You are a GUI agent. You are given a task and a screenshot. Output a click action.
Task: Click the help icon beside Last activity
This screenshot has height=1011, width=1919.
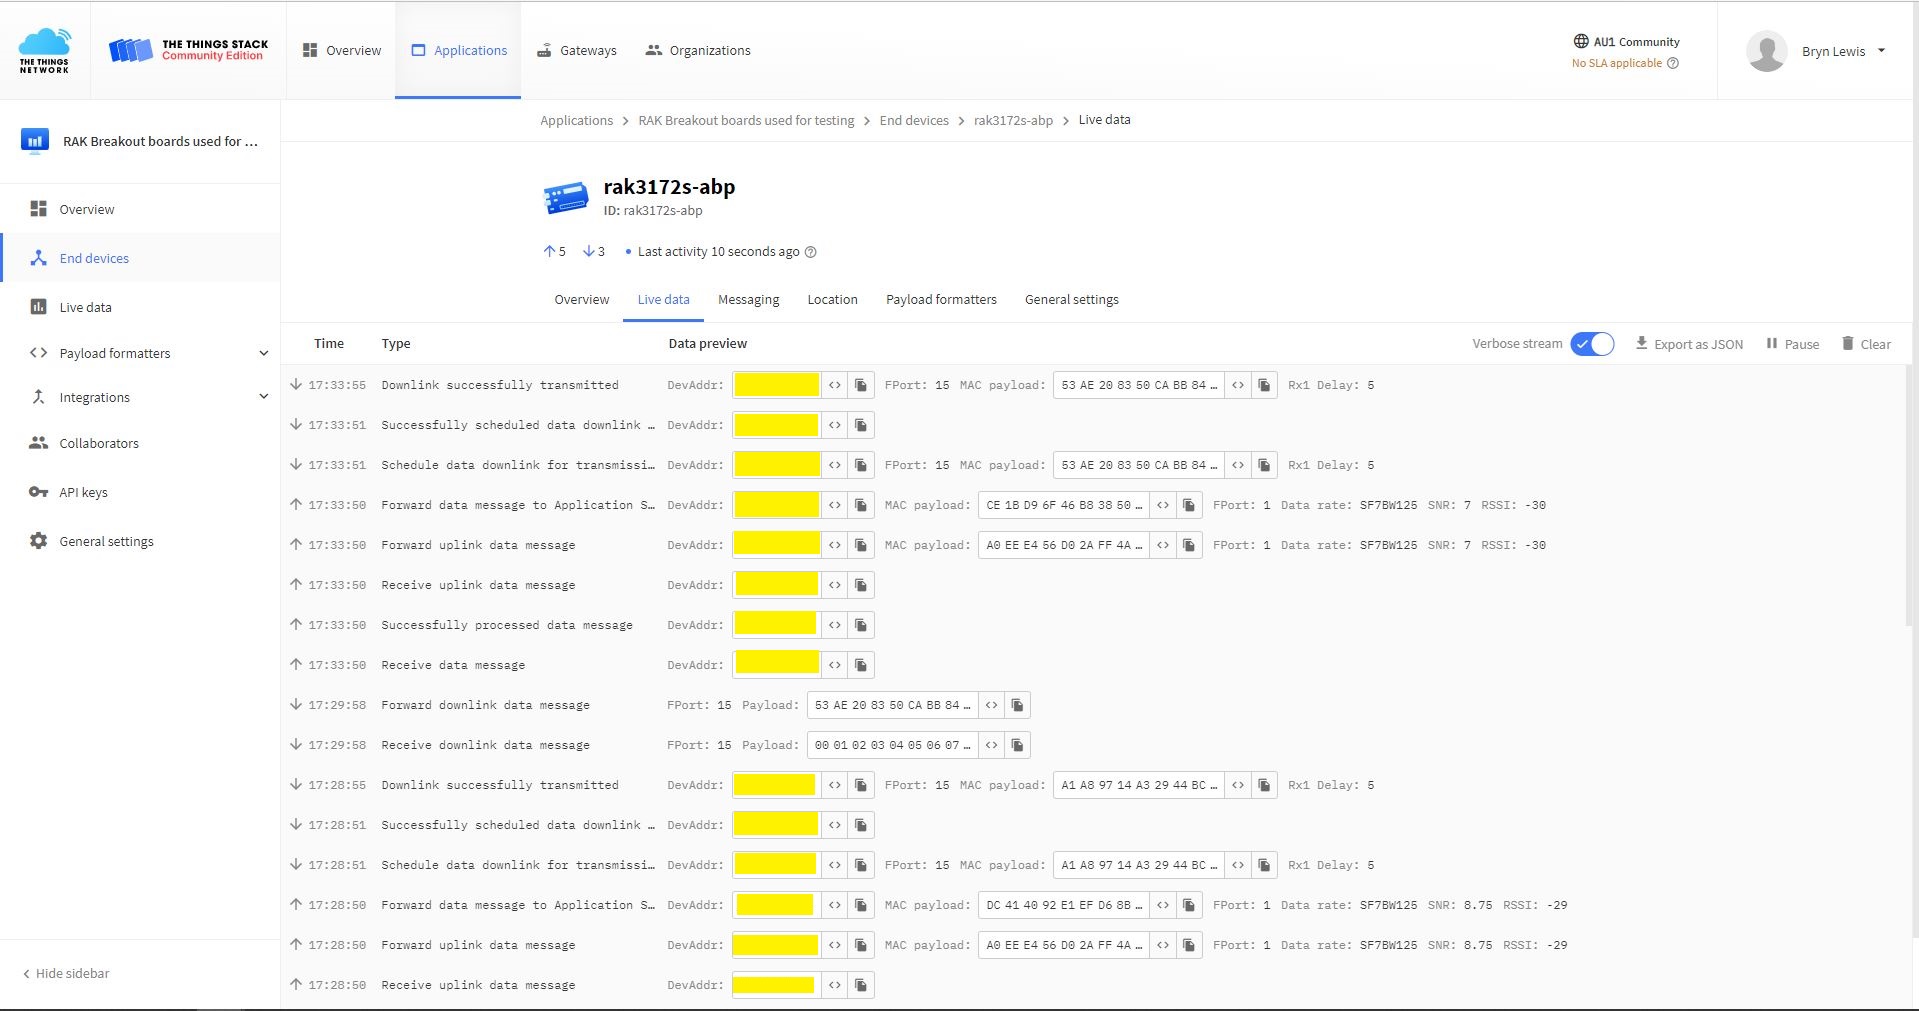[811, 252]
